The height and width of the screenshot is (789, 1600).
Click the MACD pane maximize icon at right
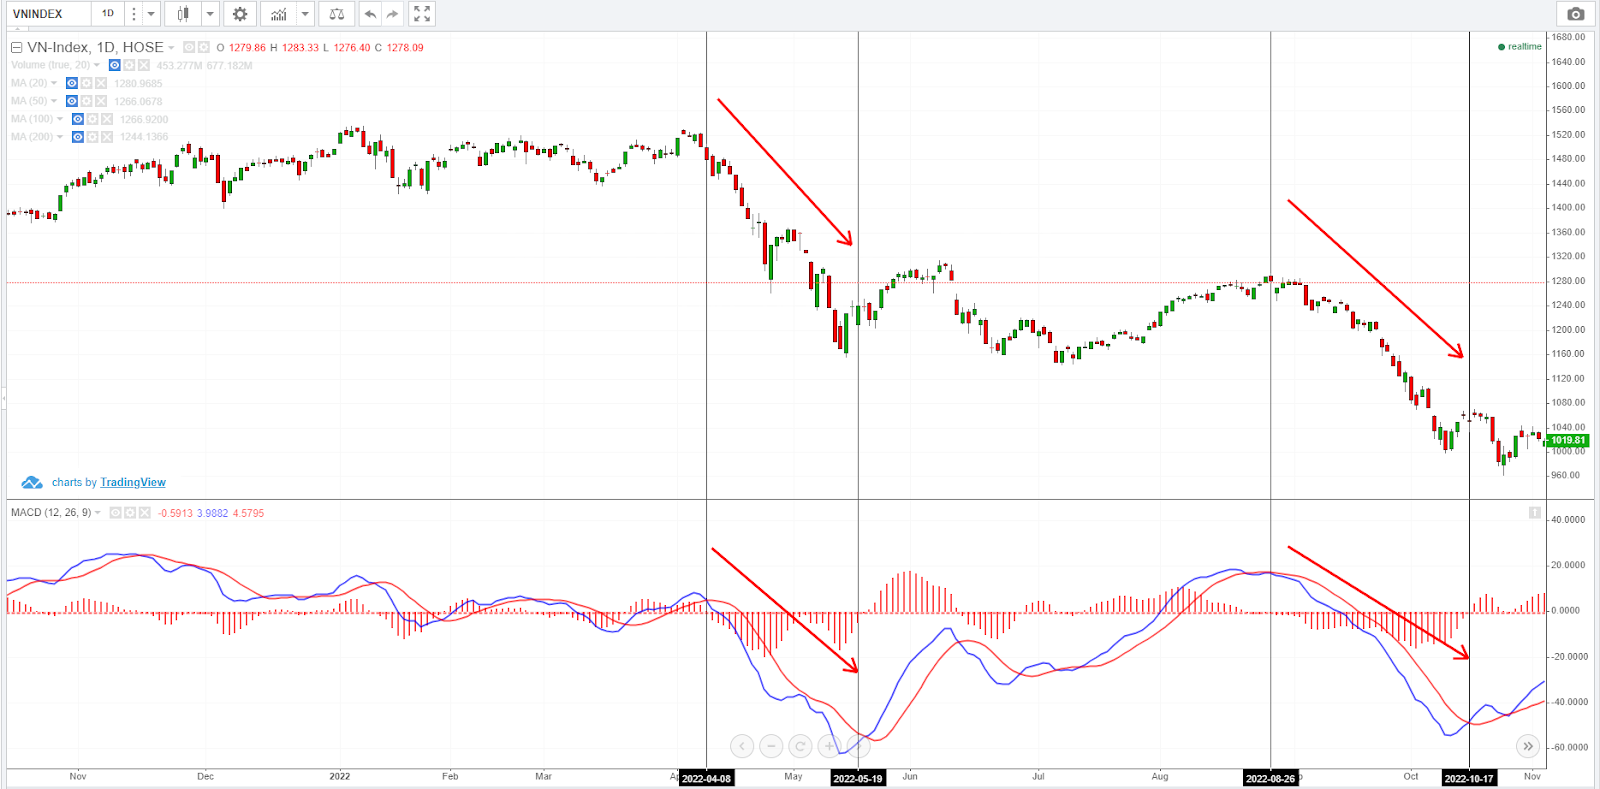(1535, 513)
